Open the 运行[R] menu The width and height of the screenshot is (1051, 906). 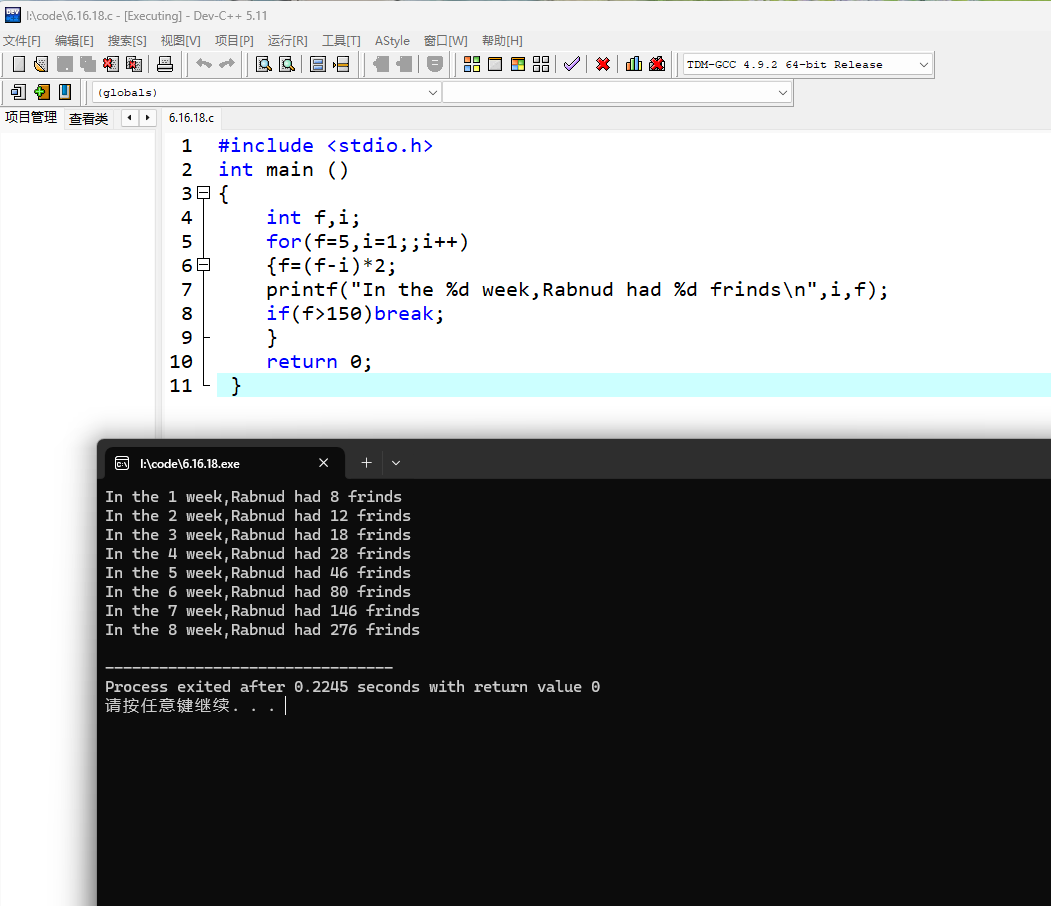point(288,41)
